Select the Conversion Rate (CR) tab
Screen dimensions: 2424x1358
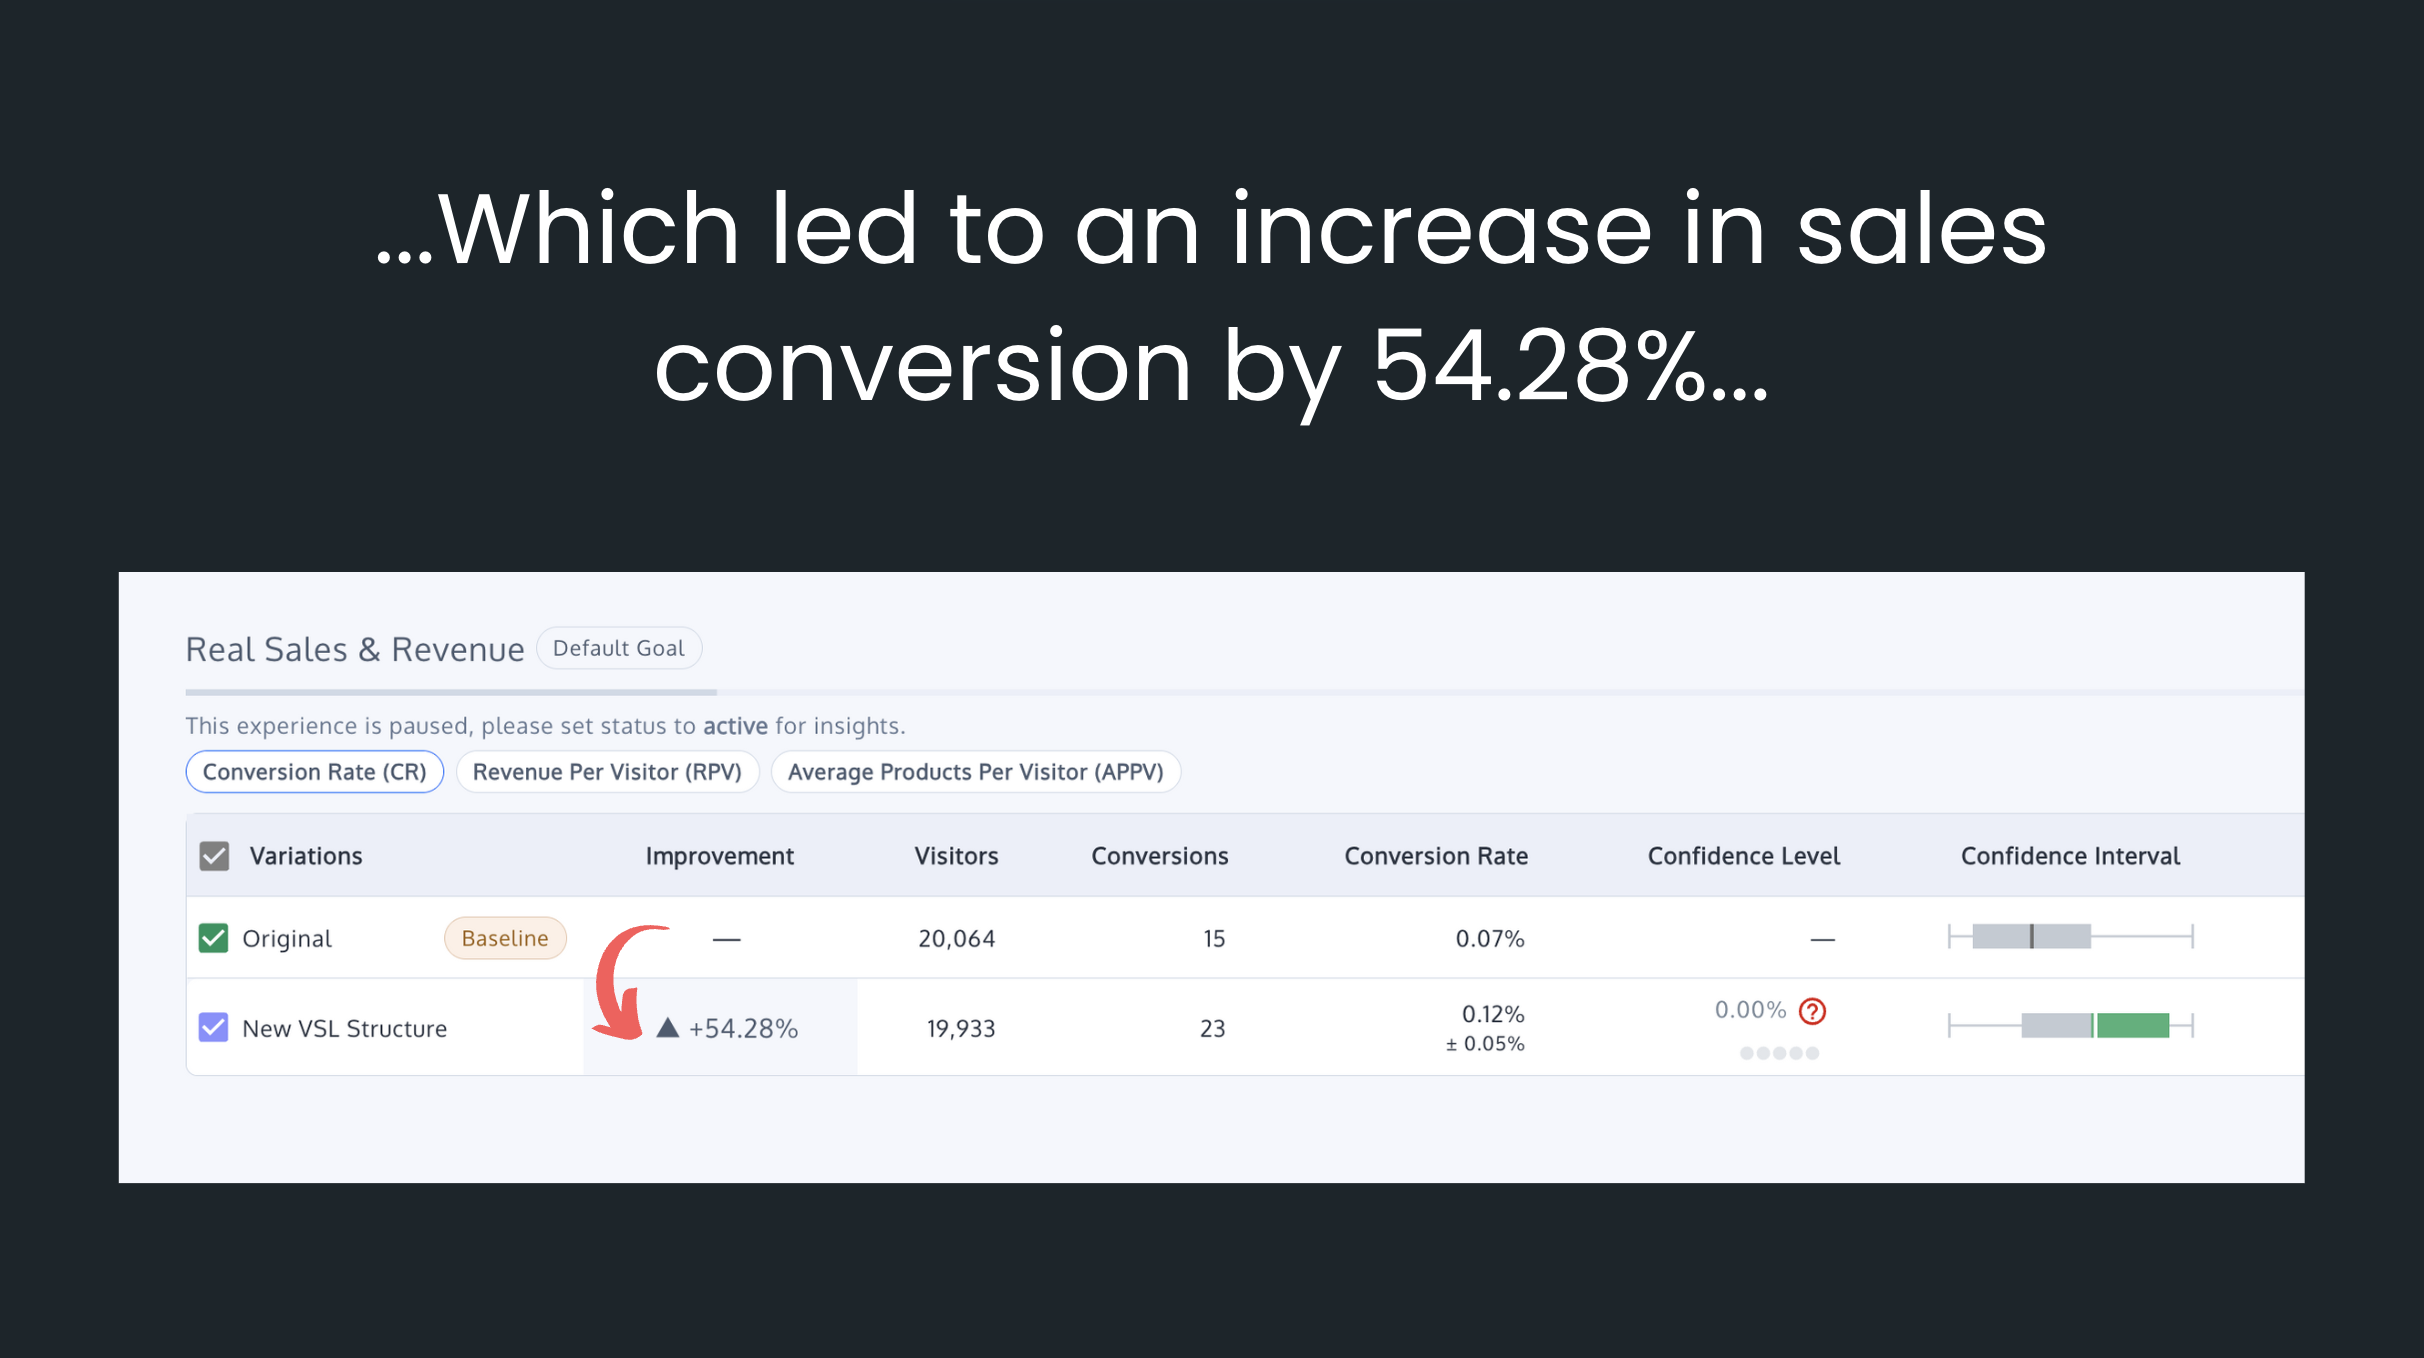coord(315,772)
